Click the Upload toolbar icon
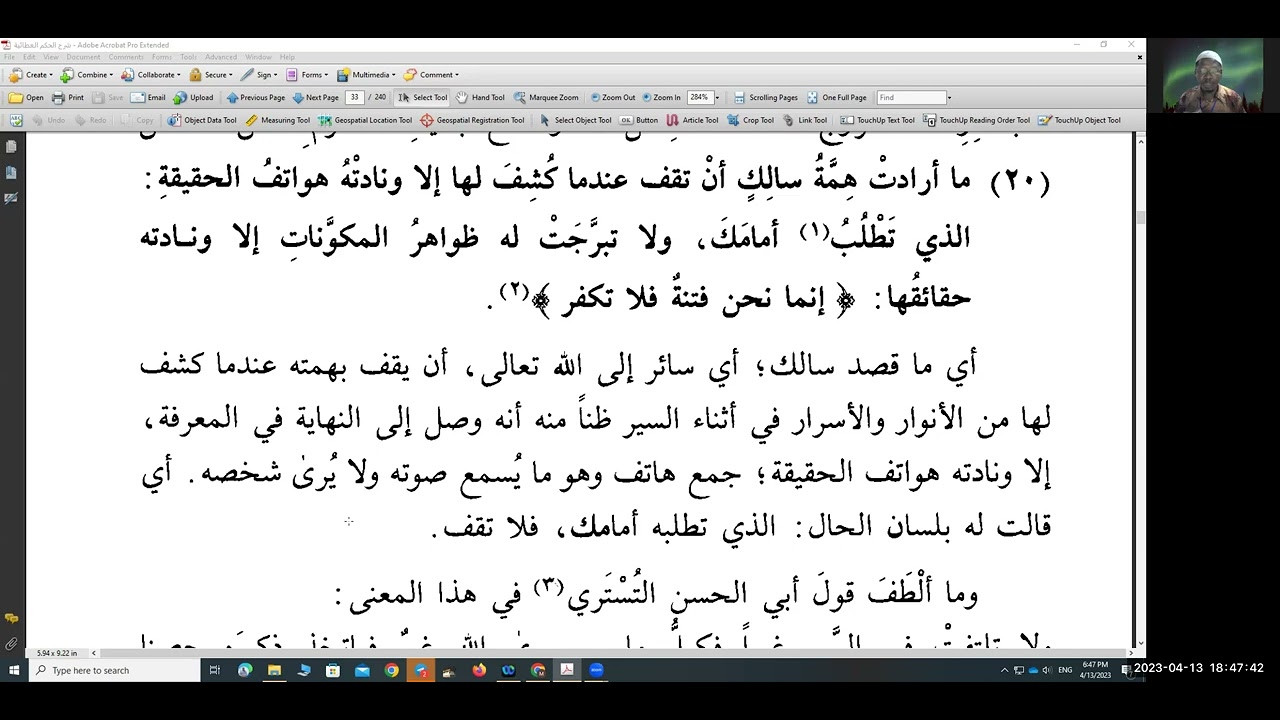This screenshot has width=1280, height=720. coord(193,97)
